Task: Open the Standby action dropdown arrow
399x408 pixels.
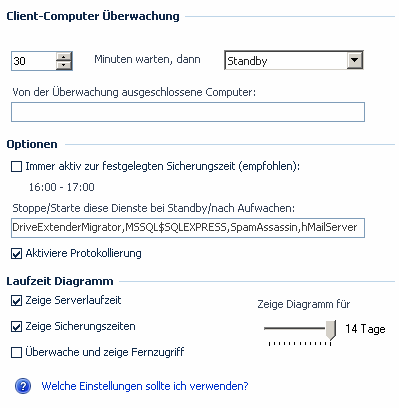Action: click(354, 60)
